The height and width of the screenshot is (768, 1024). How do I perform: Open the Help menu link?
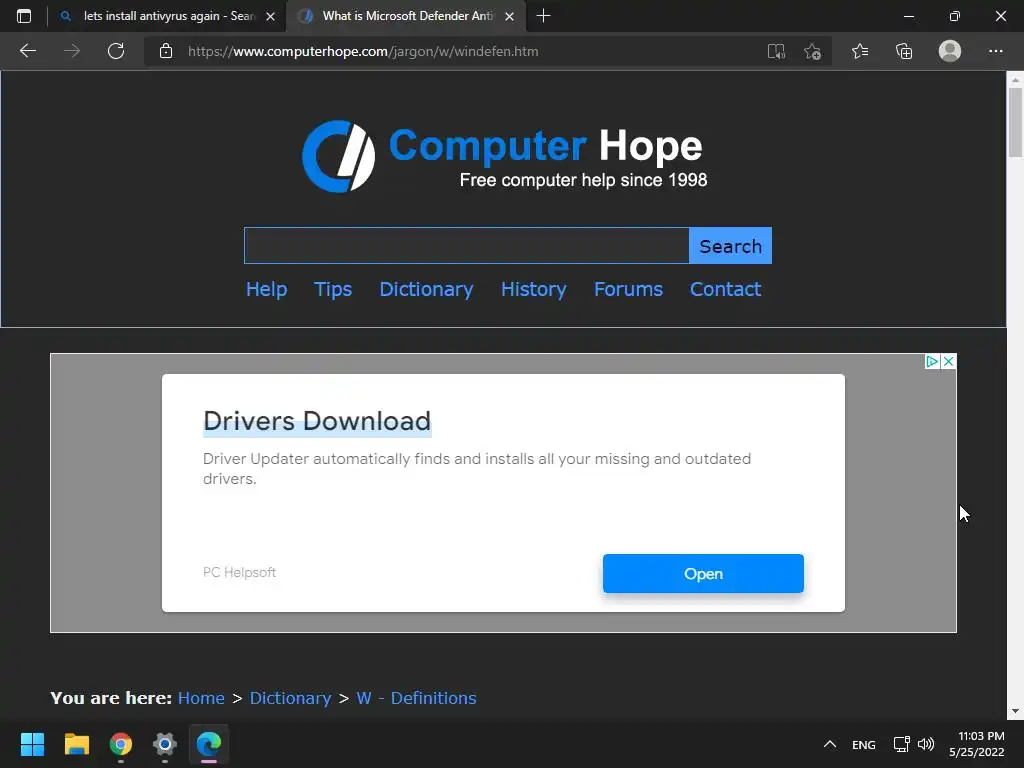click(x=266, y=289)
